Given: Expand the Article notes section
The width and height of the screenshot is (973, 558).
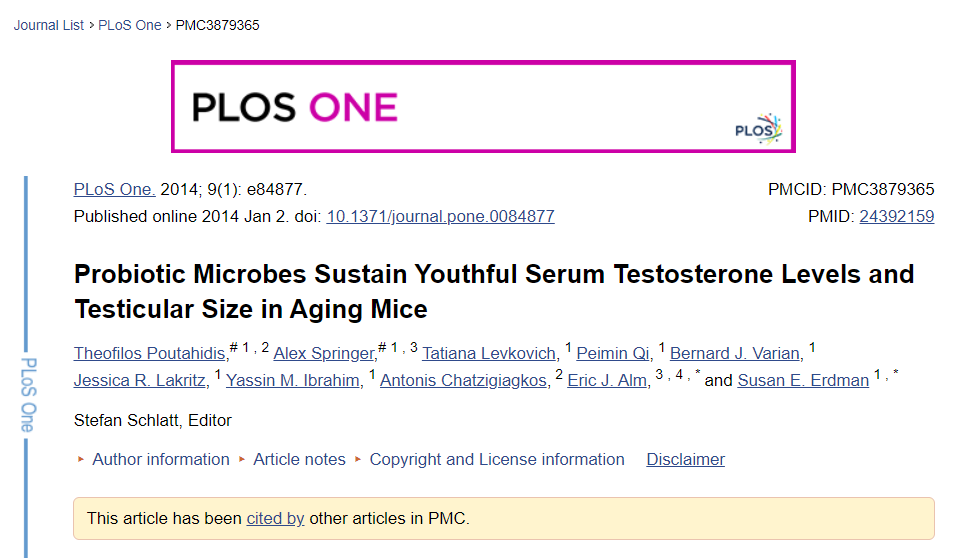Looking at the screenshot, I should coord(299,460).
